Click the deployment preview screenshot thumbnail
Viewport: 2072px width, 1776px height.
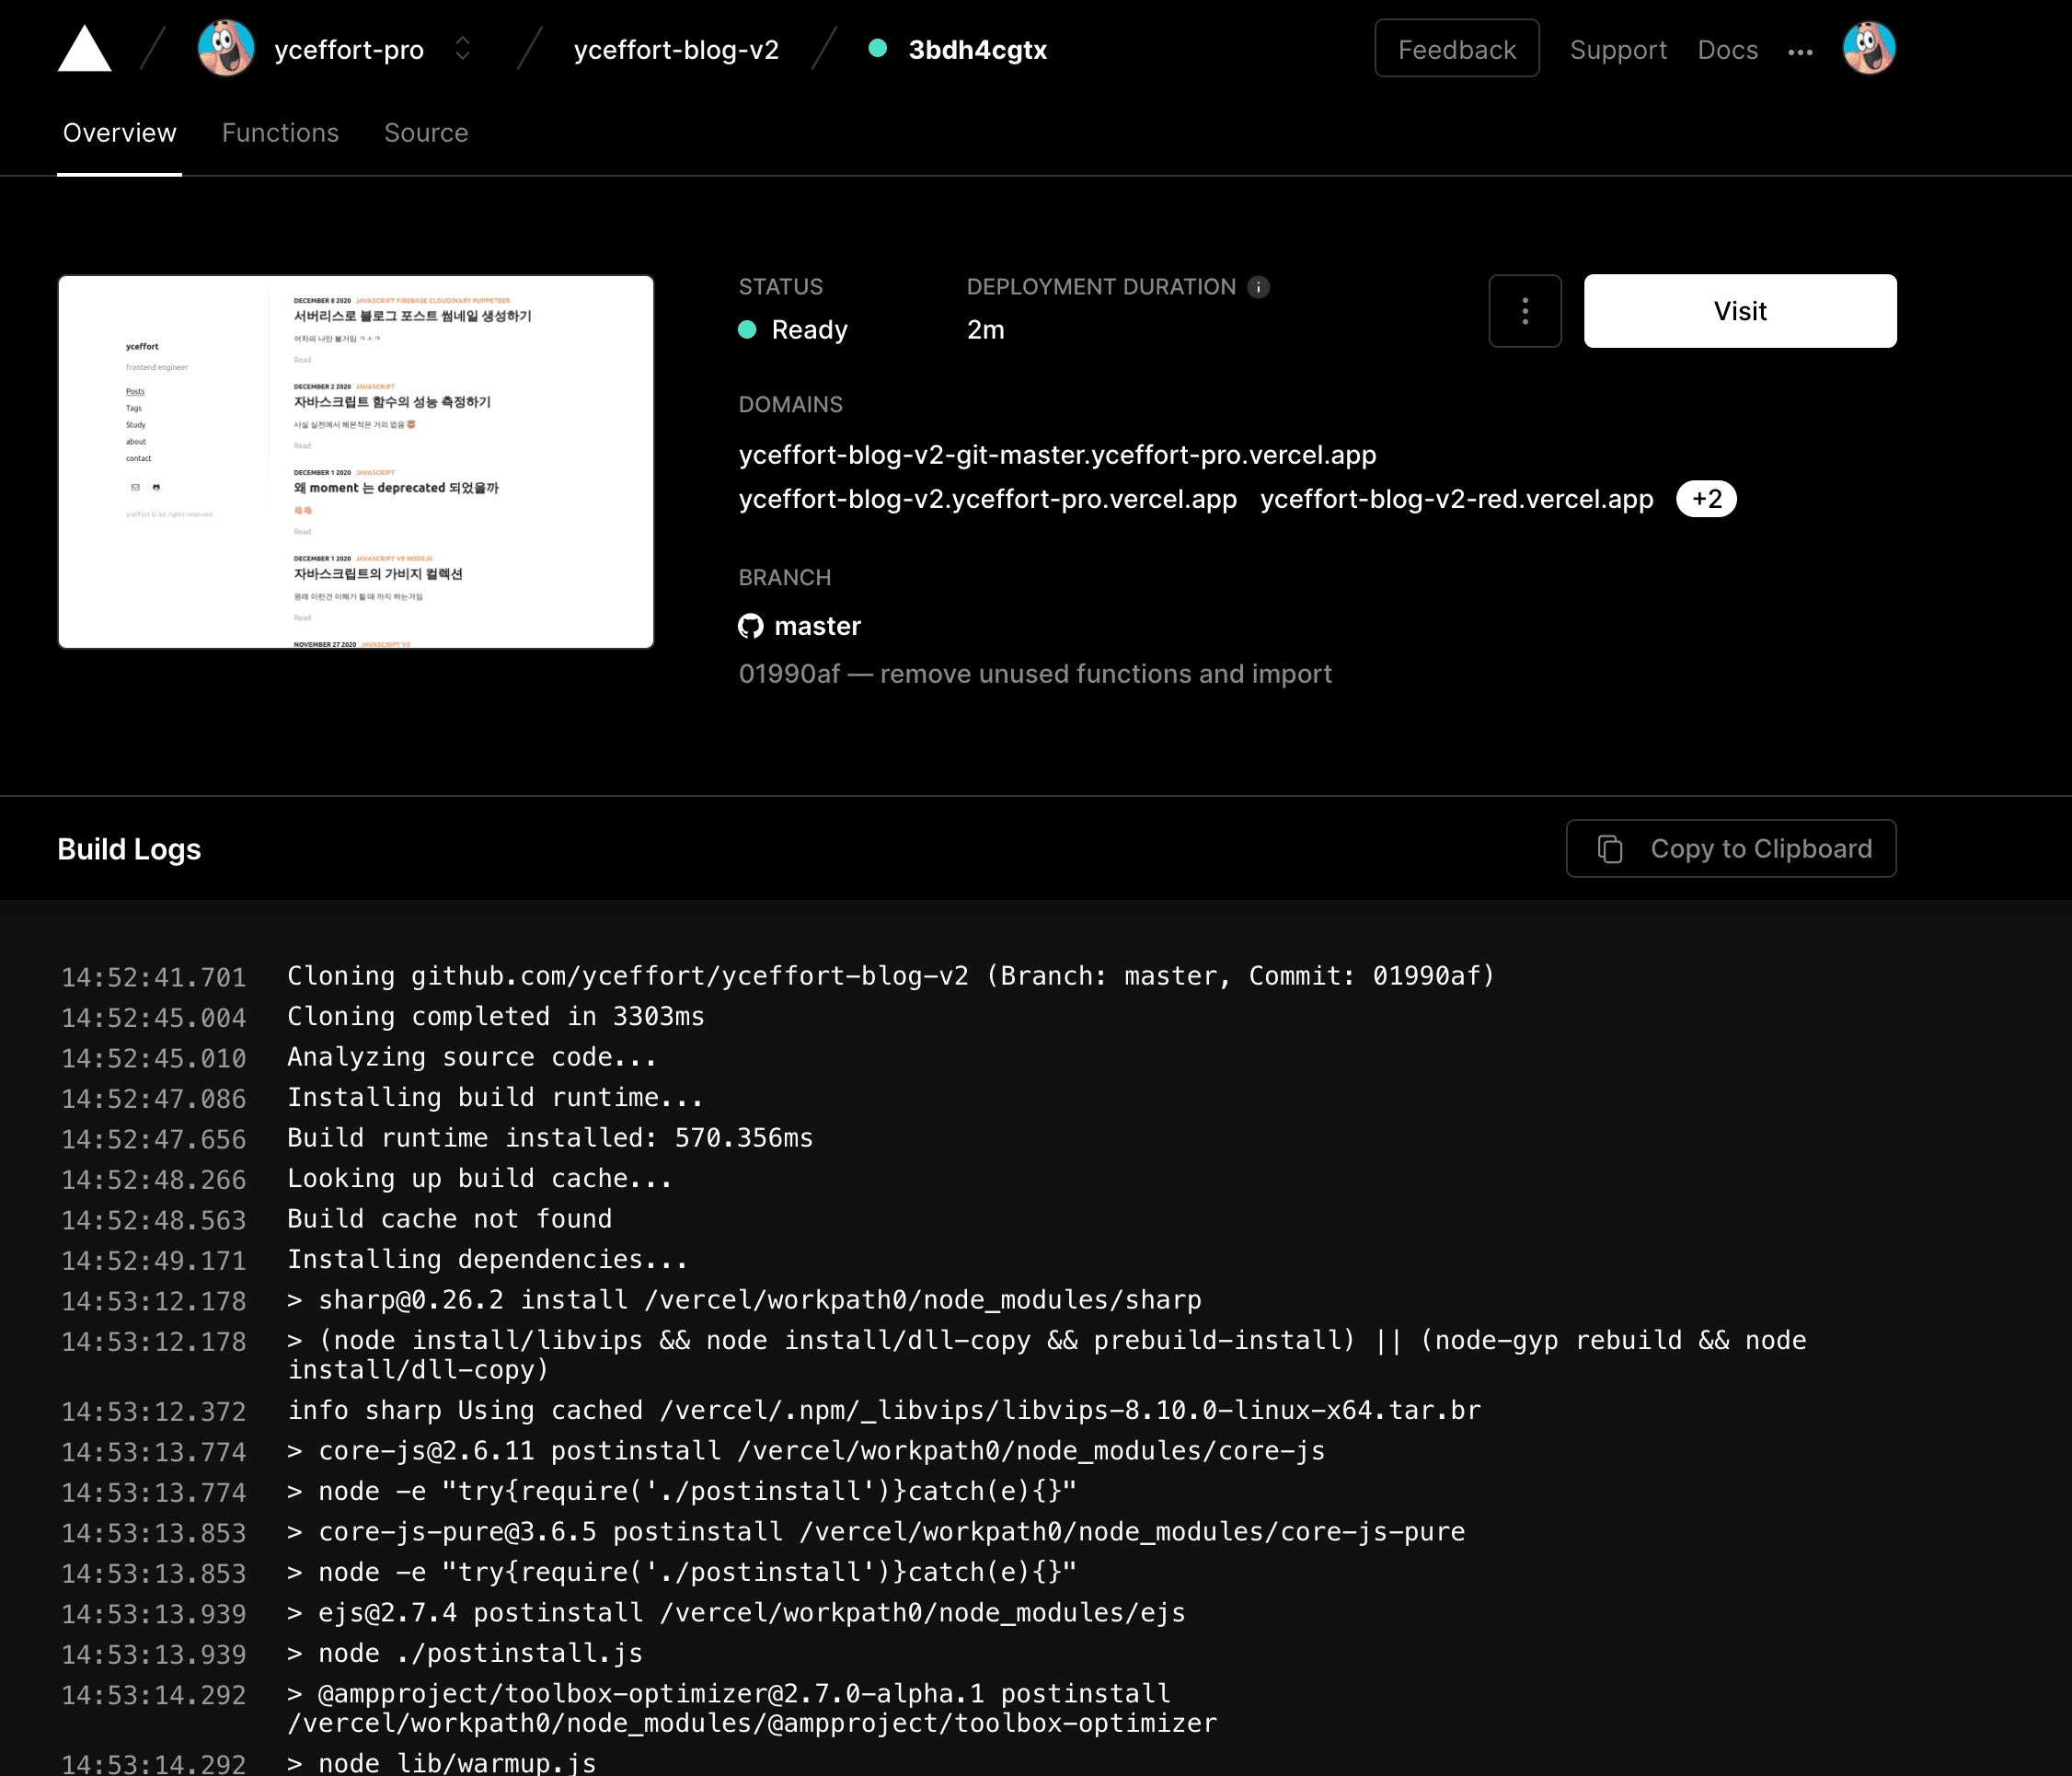pos(356,462)
